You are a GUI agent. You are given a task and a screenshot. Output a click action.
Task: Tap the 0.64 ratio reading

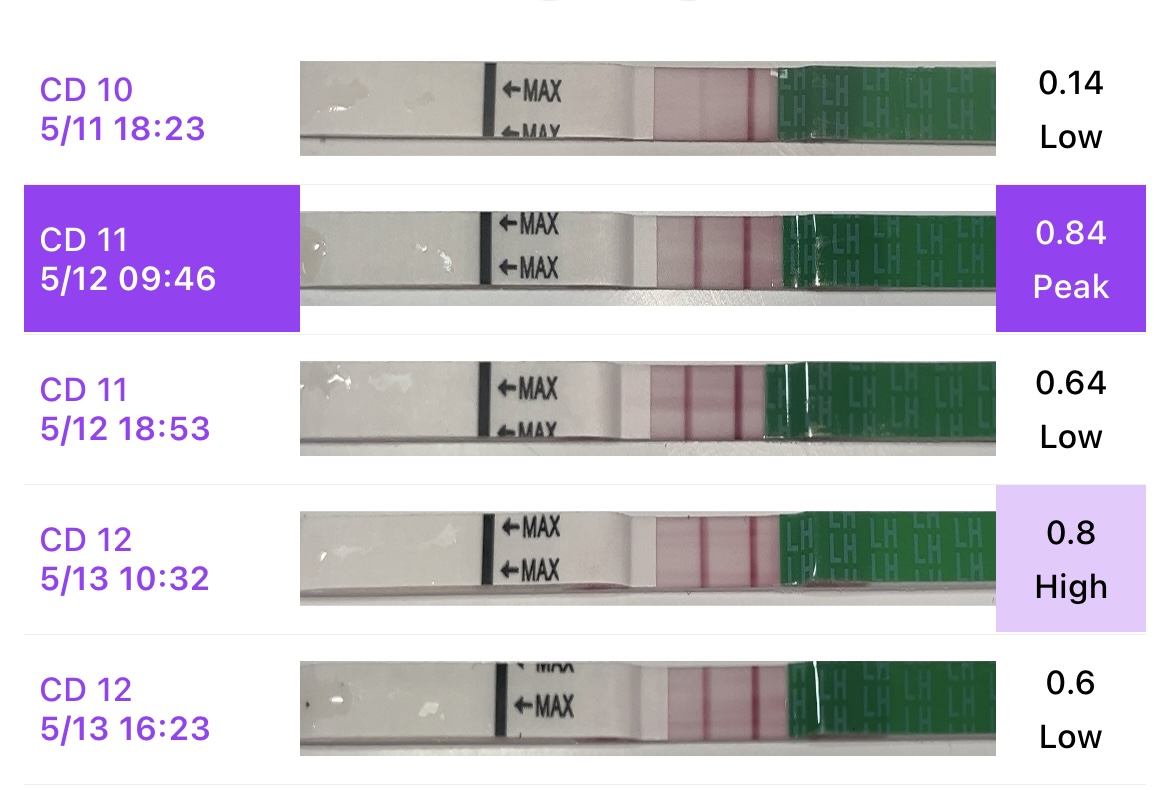(1071, 383)
